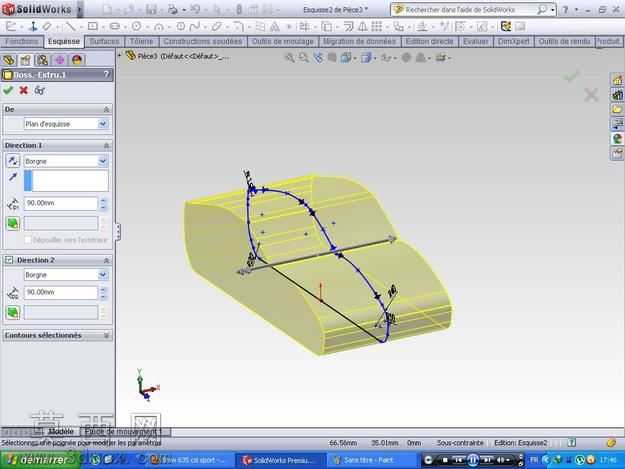This screenshot has height=469, width=625.
Task: Open Display Style dropdown in view toolbar
Action: click(375, 58)
